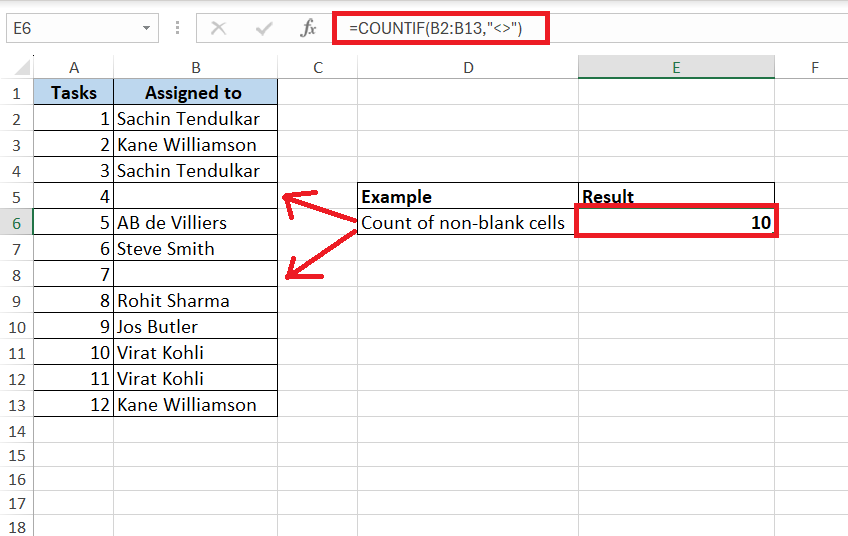Click cell B12 Virat Kohli
The width and height of the screenshot is (848, 536).
(x=196, y=378)
